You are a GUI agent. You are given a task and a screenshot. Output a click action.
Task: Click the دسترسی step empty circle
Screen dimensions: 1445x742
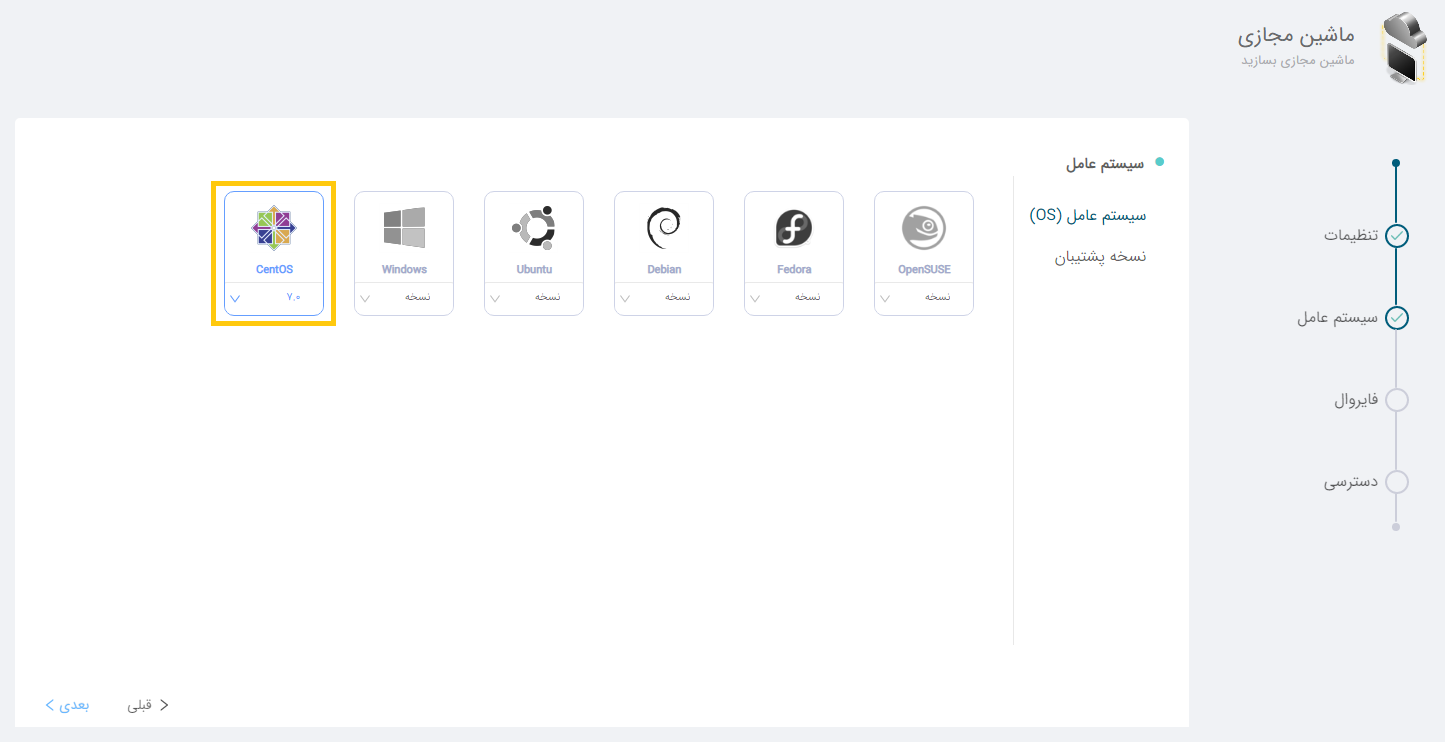(1397, 482)
